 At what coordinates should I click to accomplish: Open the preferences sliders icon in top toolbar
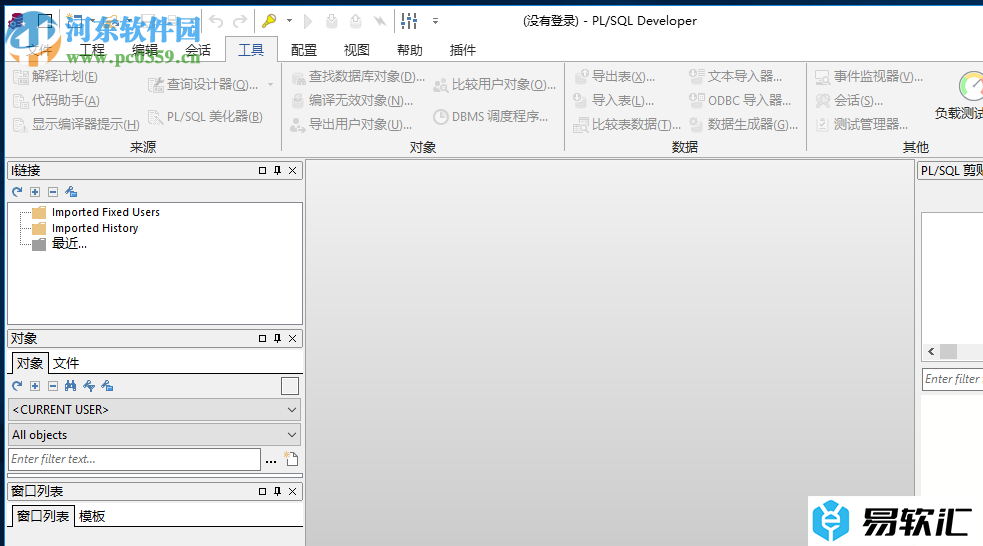(409, 21)
